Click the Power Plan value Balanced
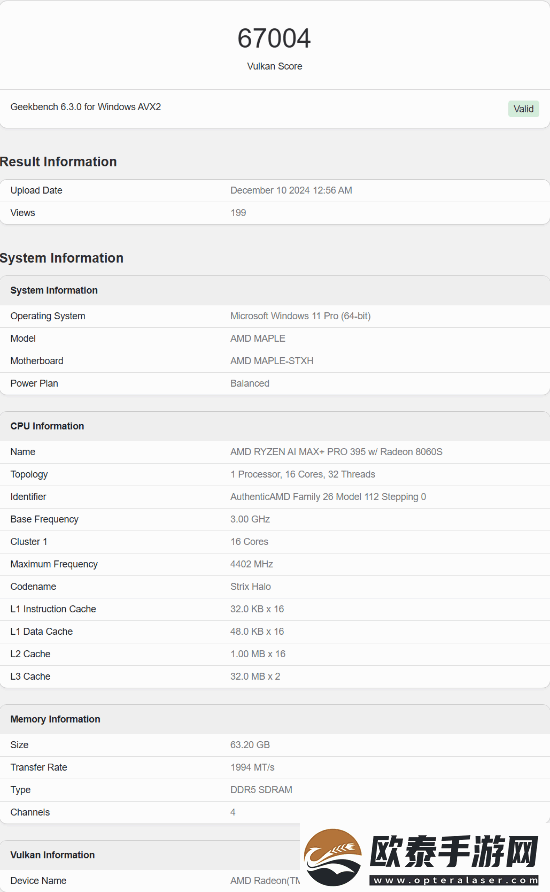 pyautogui.click(x=250, y=383)
